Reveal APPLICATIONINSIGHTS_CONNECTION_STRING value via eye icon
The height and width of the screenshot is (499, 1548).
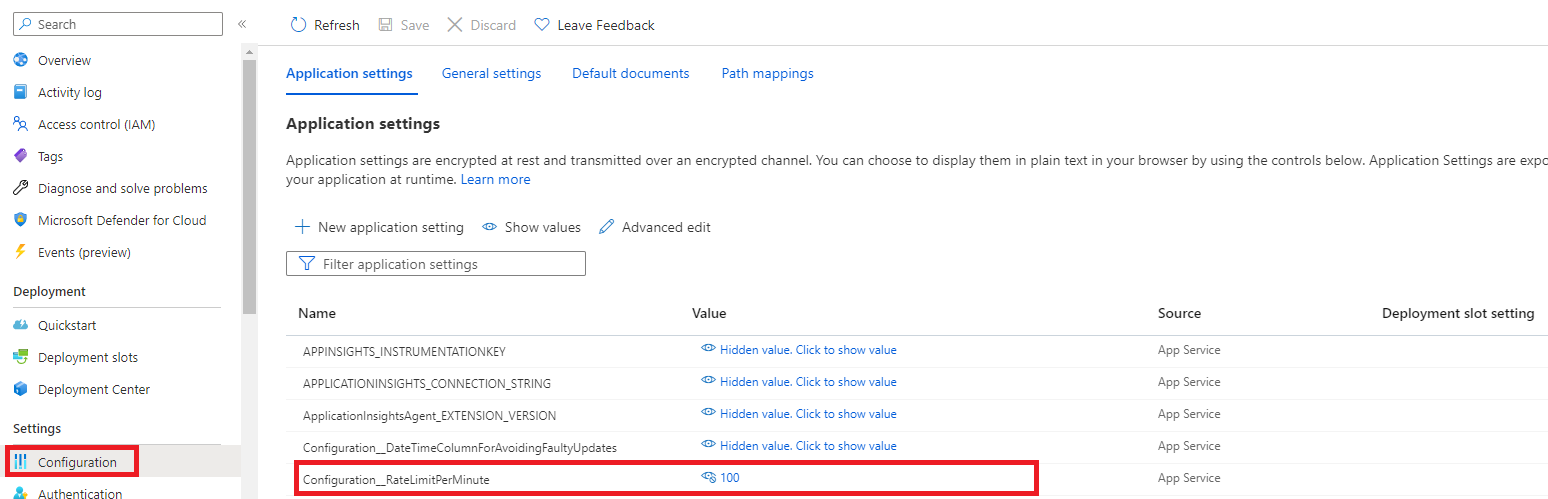point(708,381)
